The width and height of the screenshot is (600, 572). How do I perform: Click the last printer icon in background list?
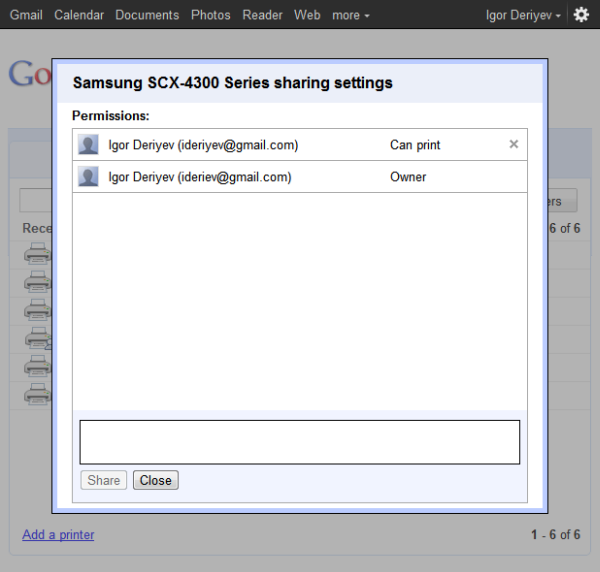pos(38,394)
